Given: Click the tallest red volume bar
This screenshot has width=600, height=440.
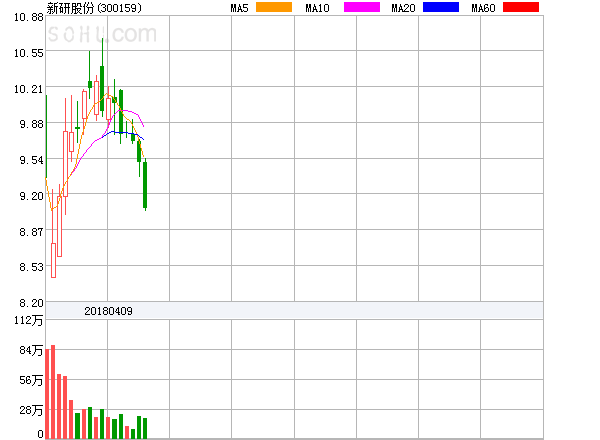Looking at the screenshot, I should click(53, 392).
